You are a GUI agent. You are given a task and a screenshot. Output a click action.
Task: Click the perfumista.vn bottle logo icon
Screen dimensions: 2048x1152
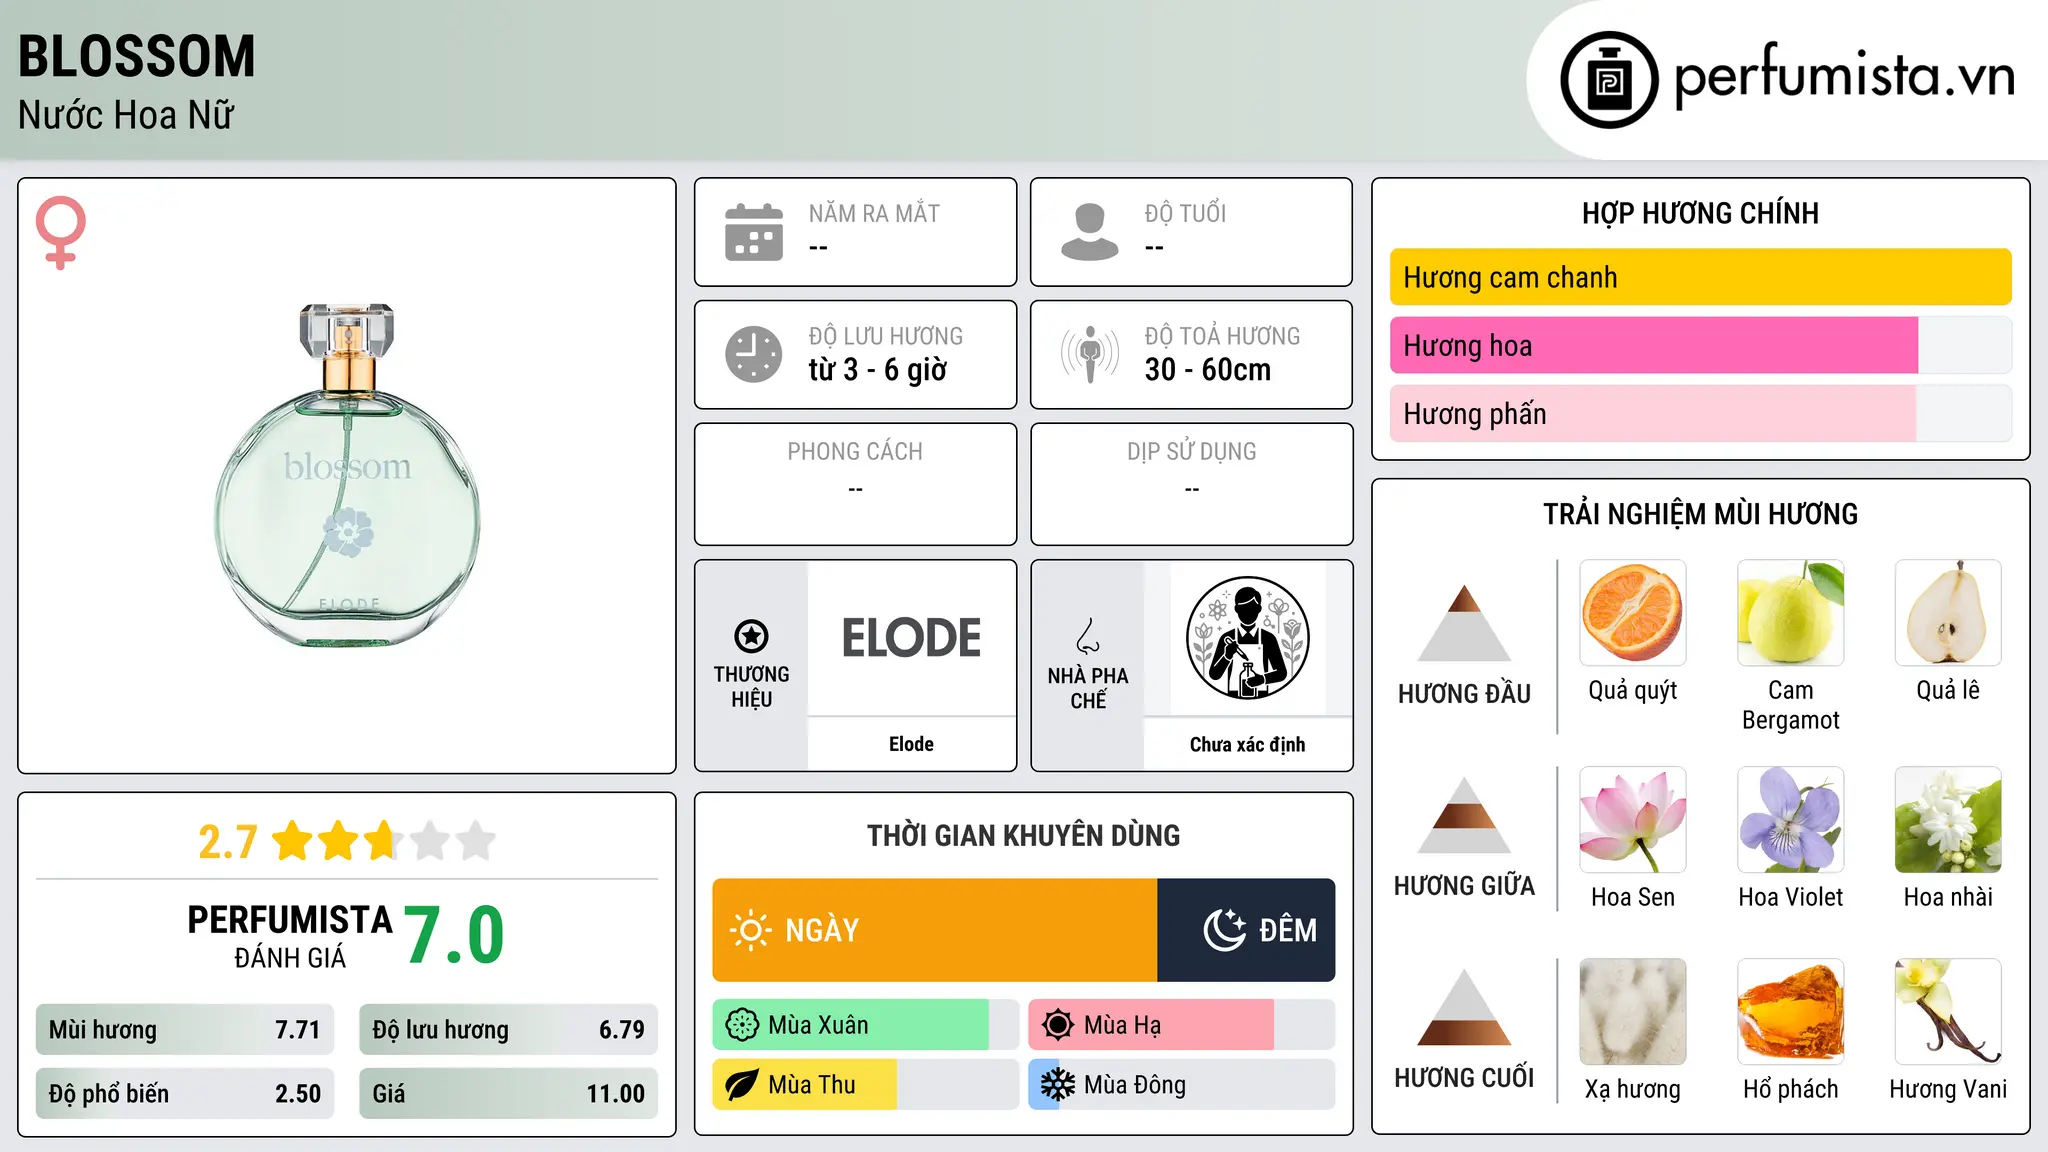coord(1609,80)
